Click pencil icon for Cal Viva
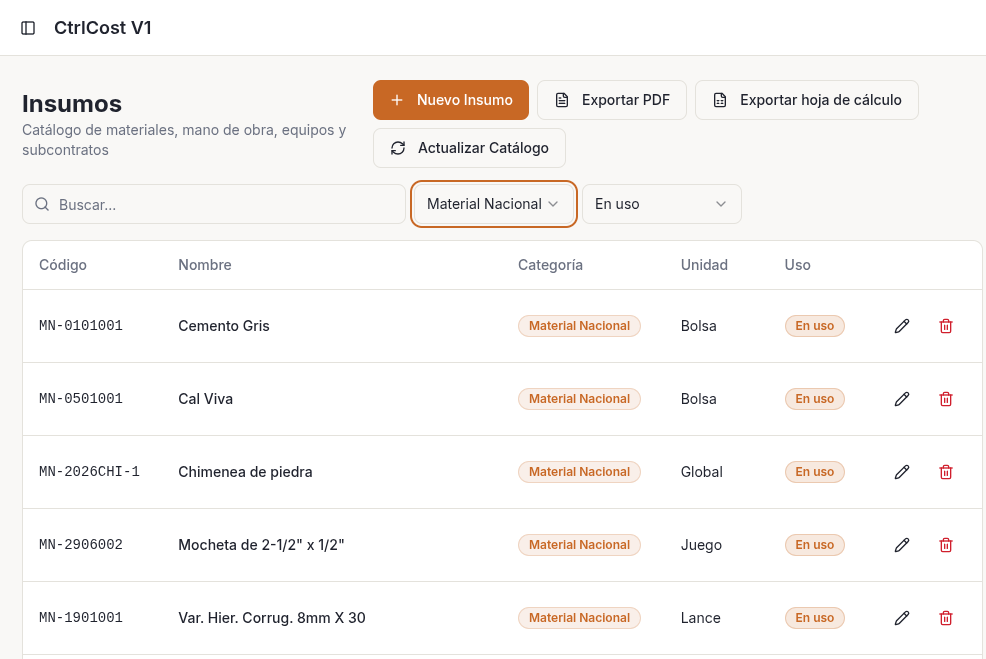The image size is (986, 659). point(902,399)
